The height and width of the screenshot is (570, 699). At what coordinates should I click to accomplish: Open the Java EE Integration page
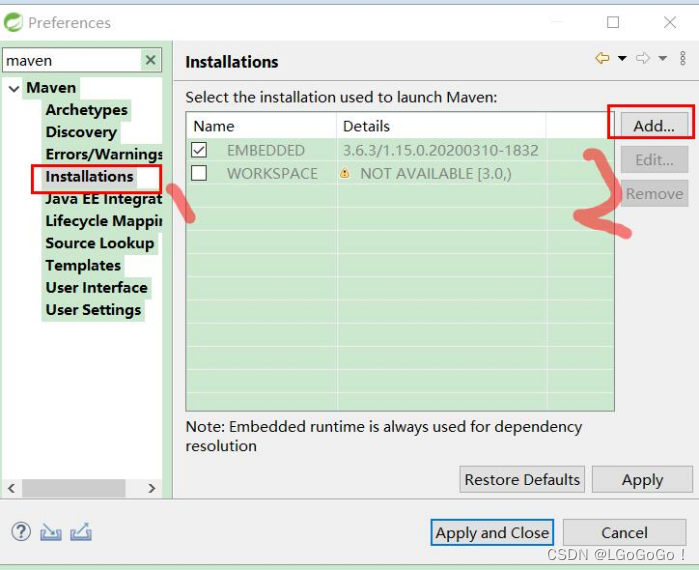click(104, 199)
